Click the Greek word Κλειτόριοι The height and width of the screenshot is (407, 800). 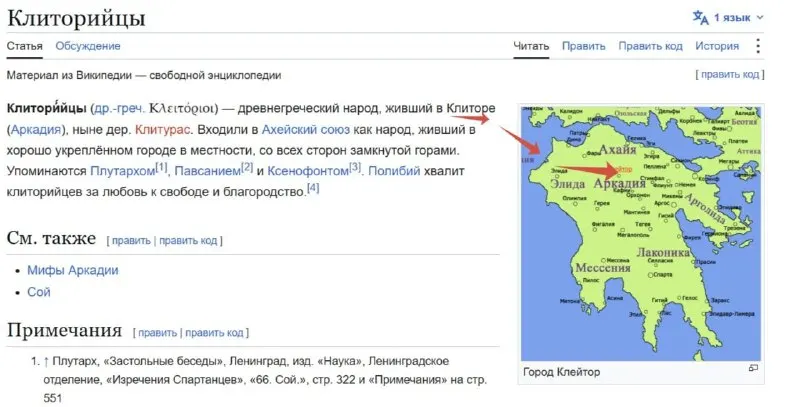pos(183,109)
